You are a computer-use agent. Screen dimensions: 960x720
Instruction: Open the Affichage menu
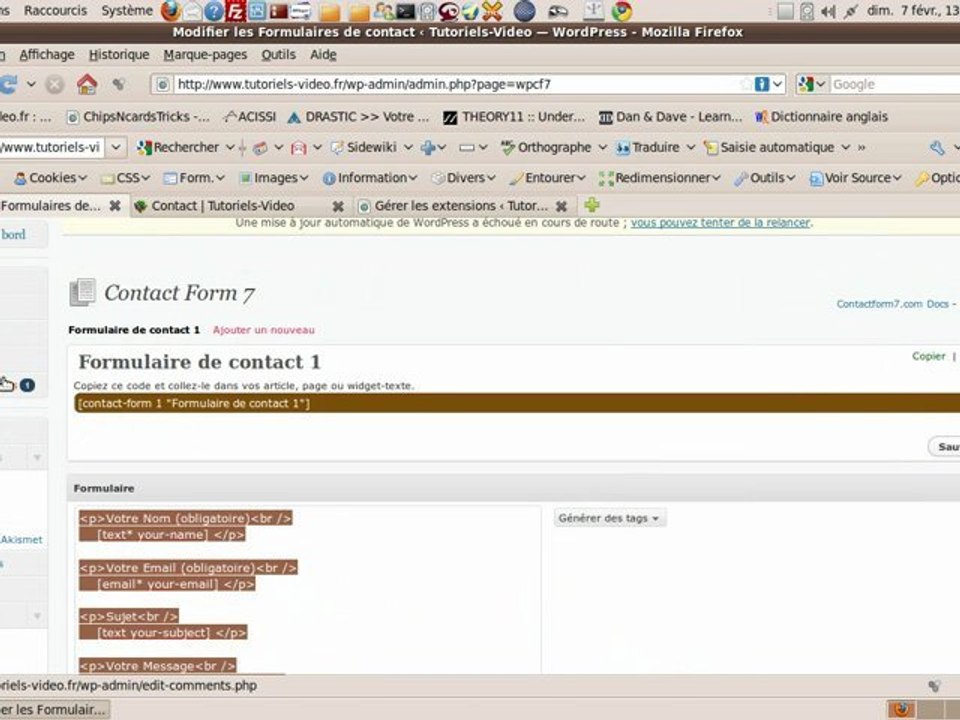click(47, 54)
